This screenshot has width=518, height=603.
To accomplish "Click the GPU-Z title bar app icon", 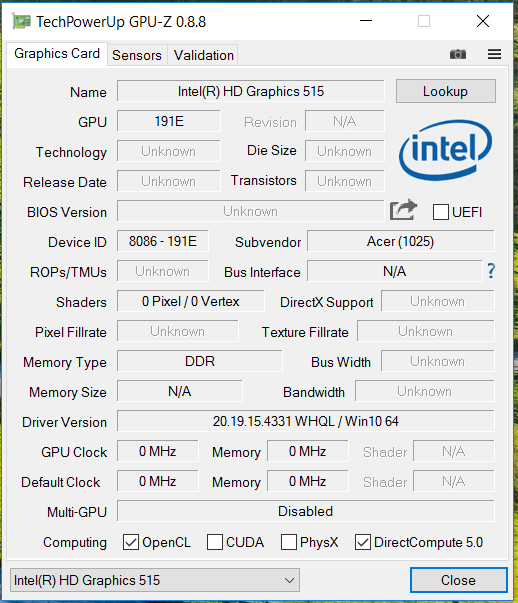I will click(21, 21).
